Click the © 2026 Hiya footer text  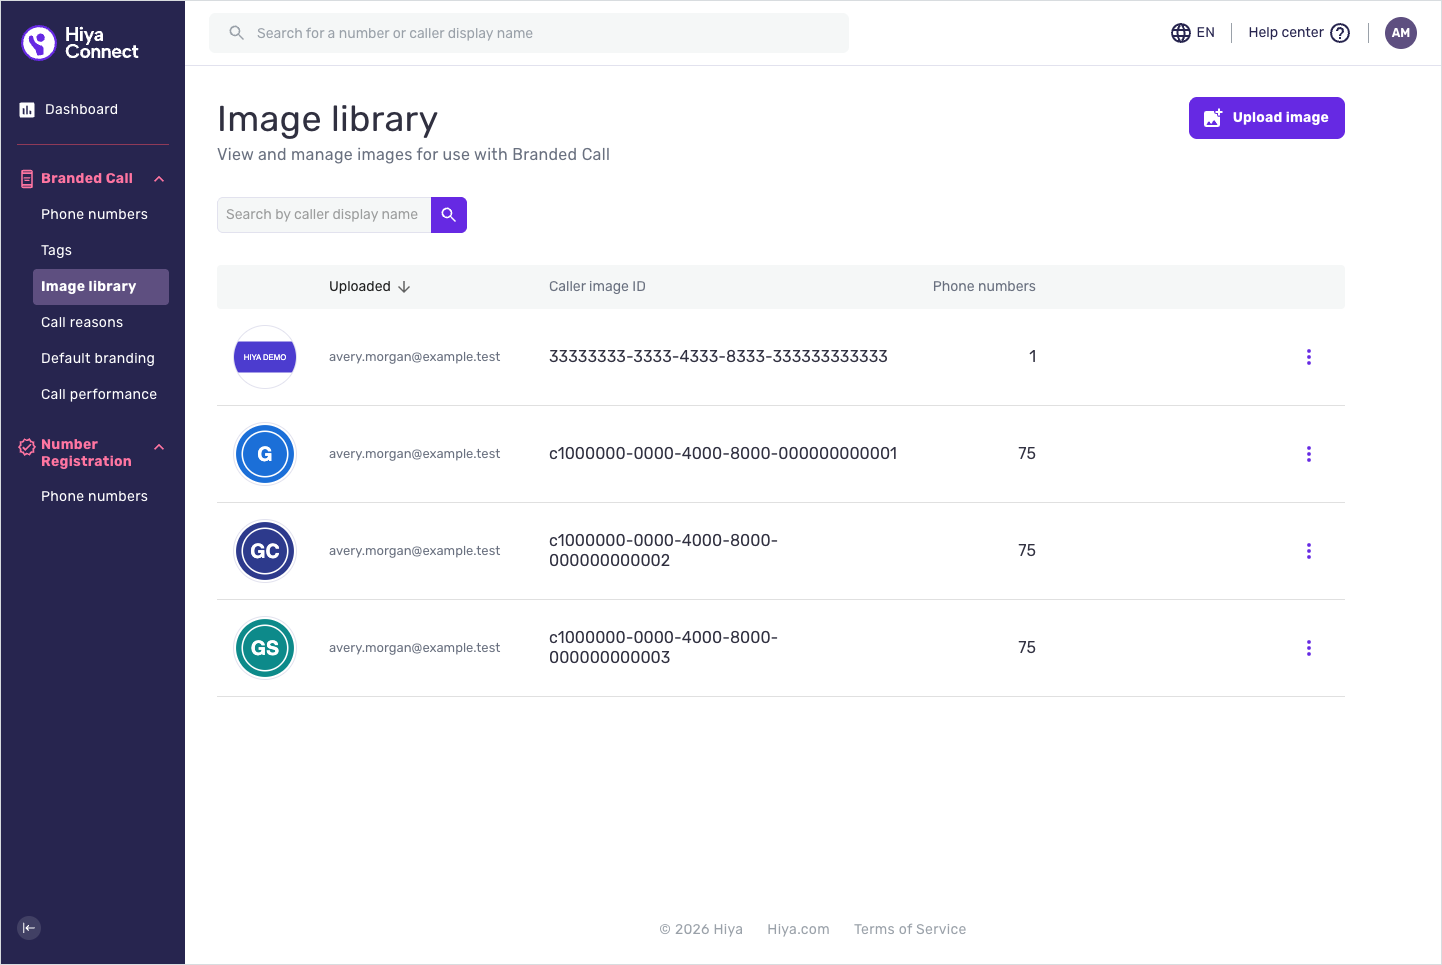[x=701, y=930]
